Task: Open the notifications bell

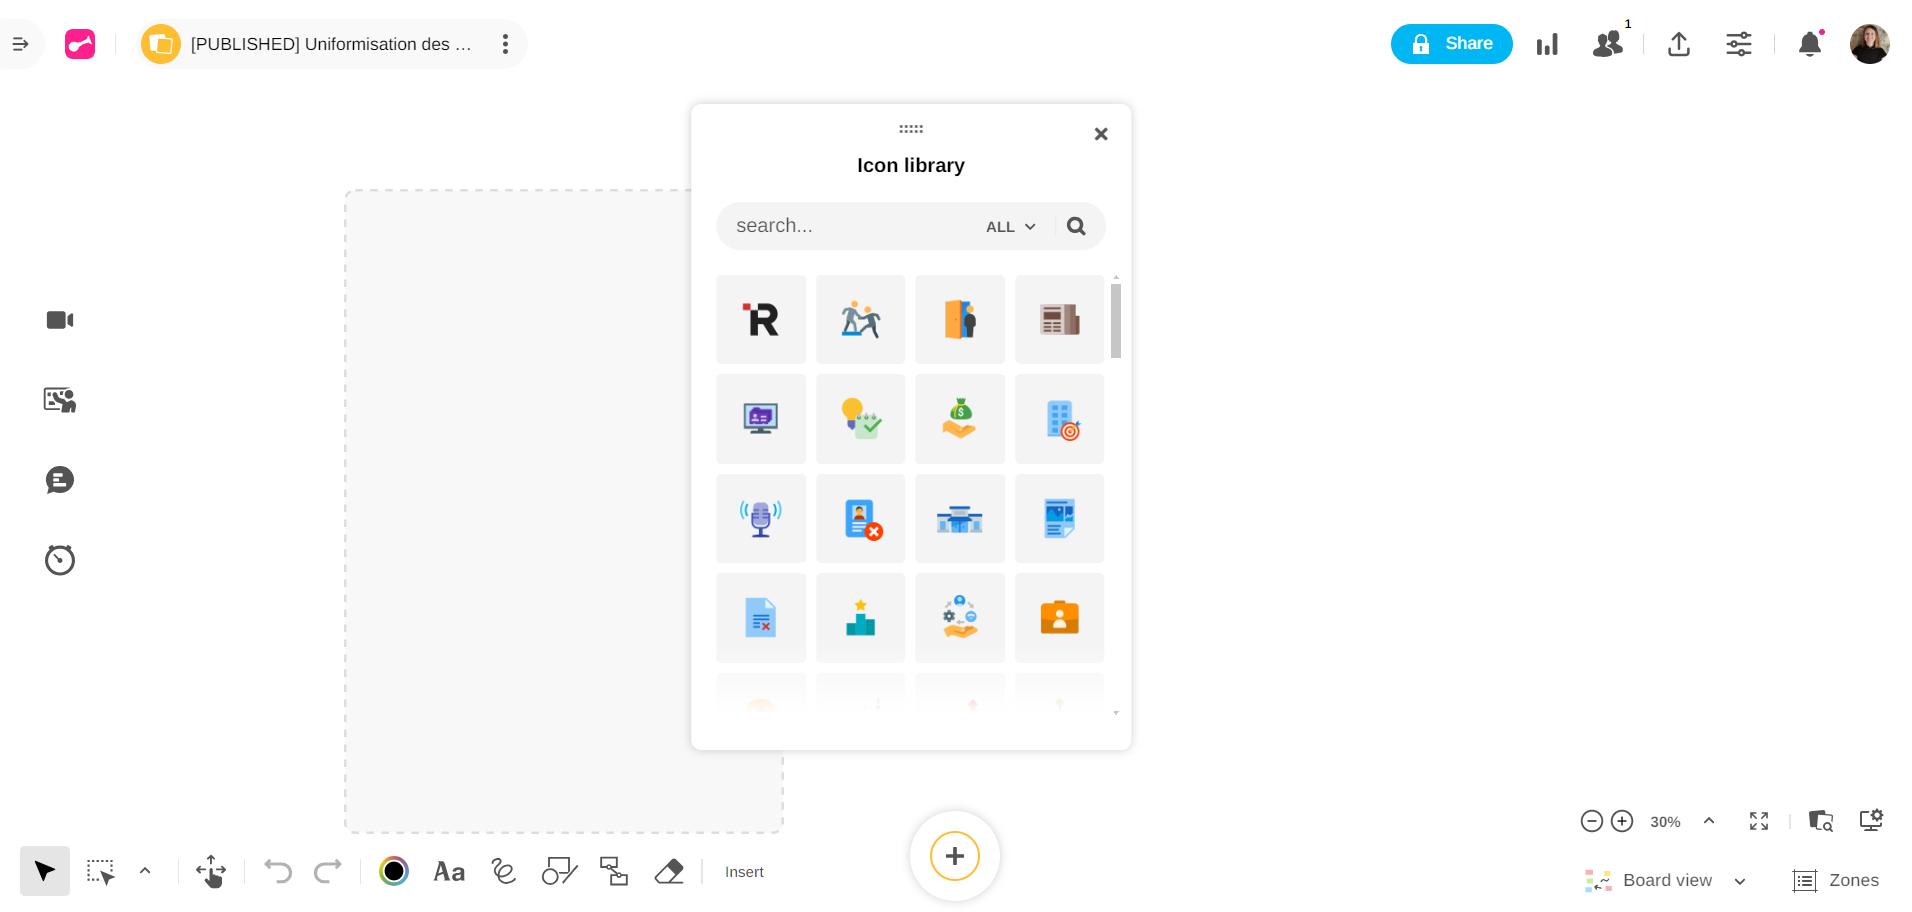Action: [1809, 44]
